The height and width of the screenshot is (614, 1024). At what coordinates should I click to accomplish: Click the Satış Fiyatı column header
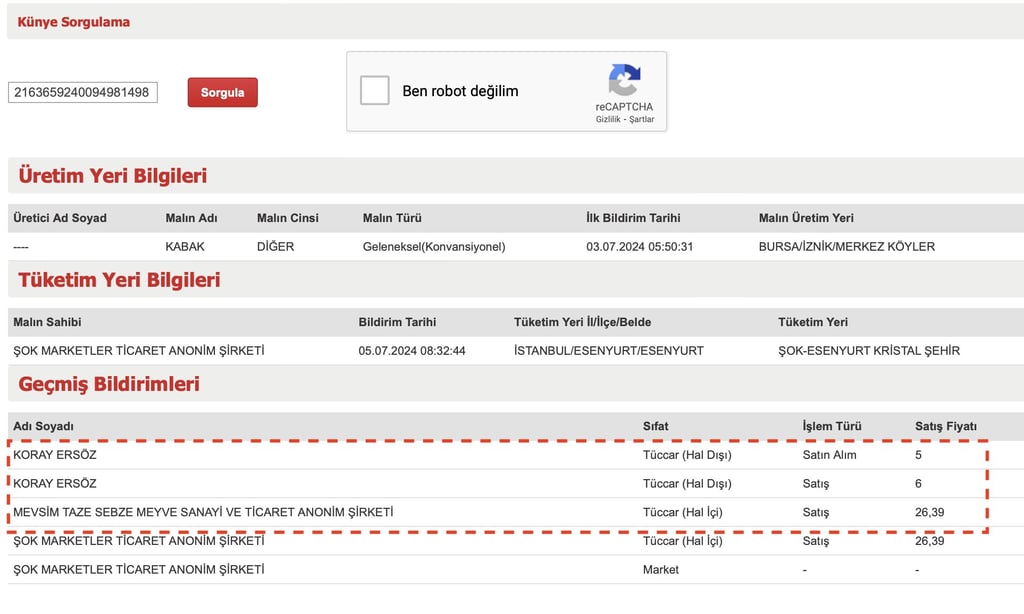946,427
